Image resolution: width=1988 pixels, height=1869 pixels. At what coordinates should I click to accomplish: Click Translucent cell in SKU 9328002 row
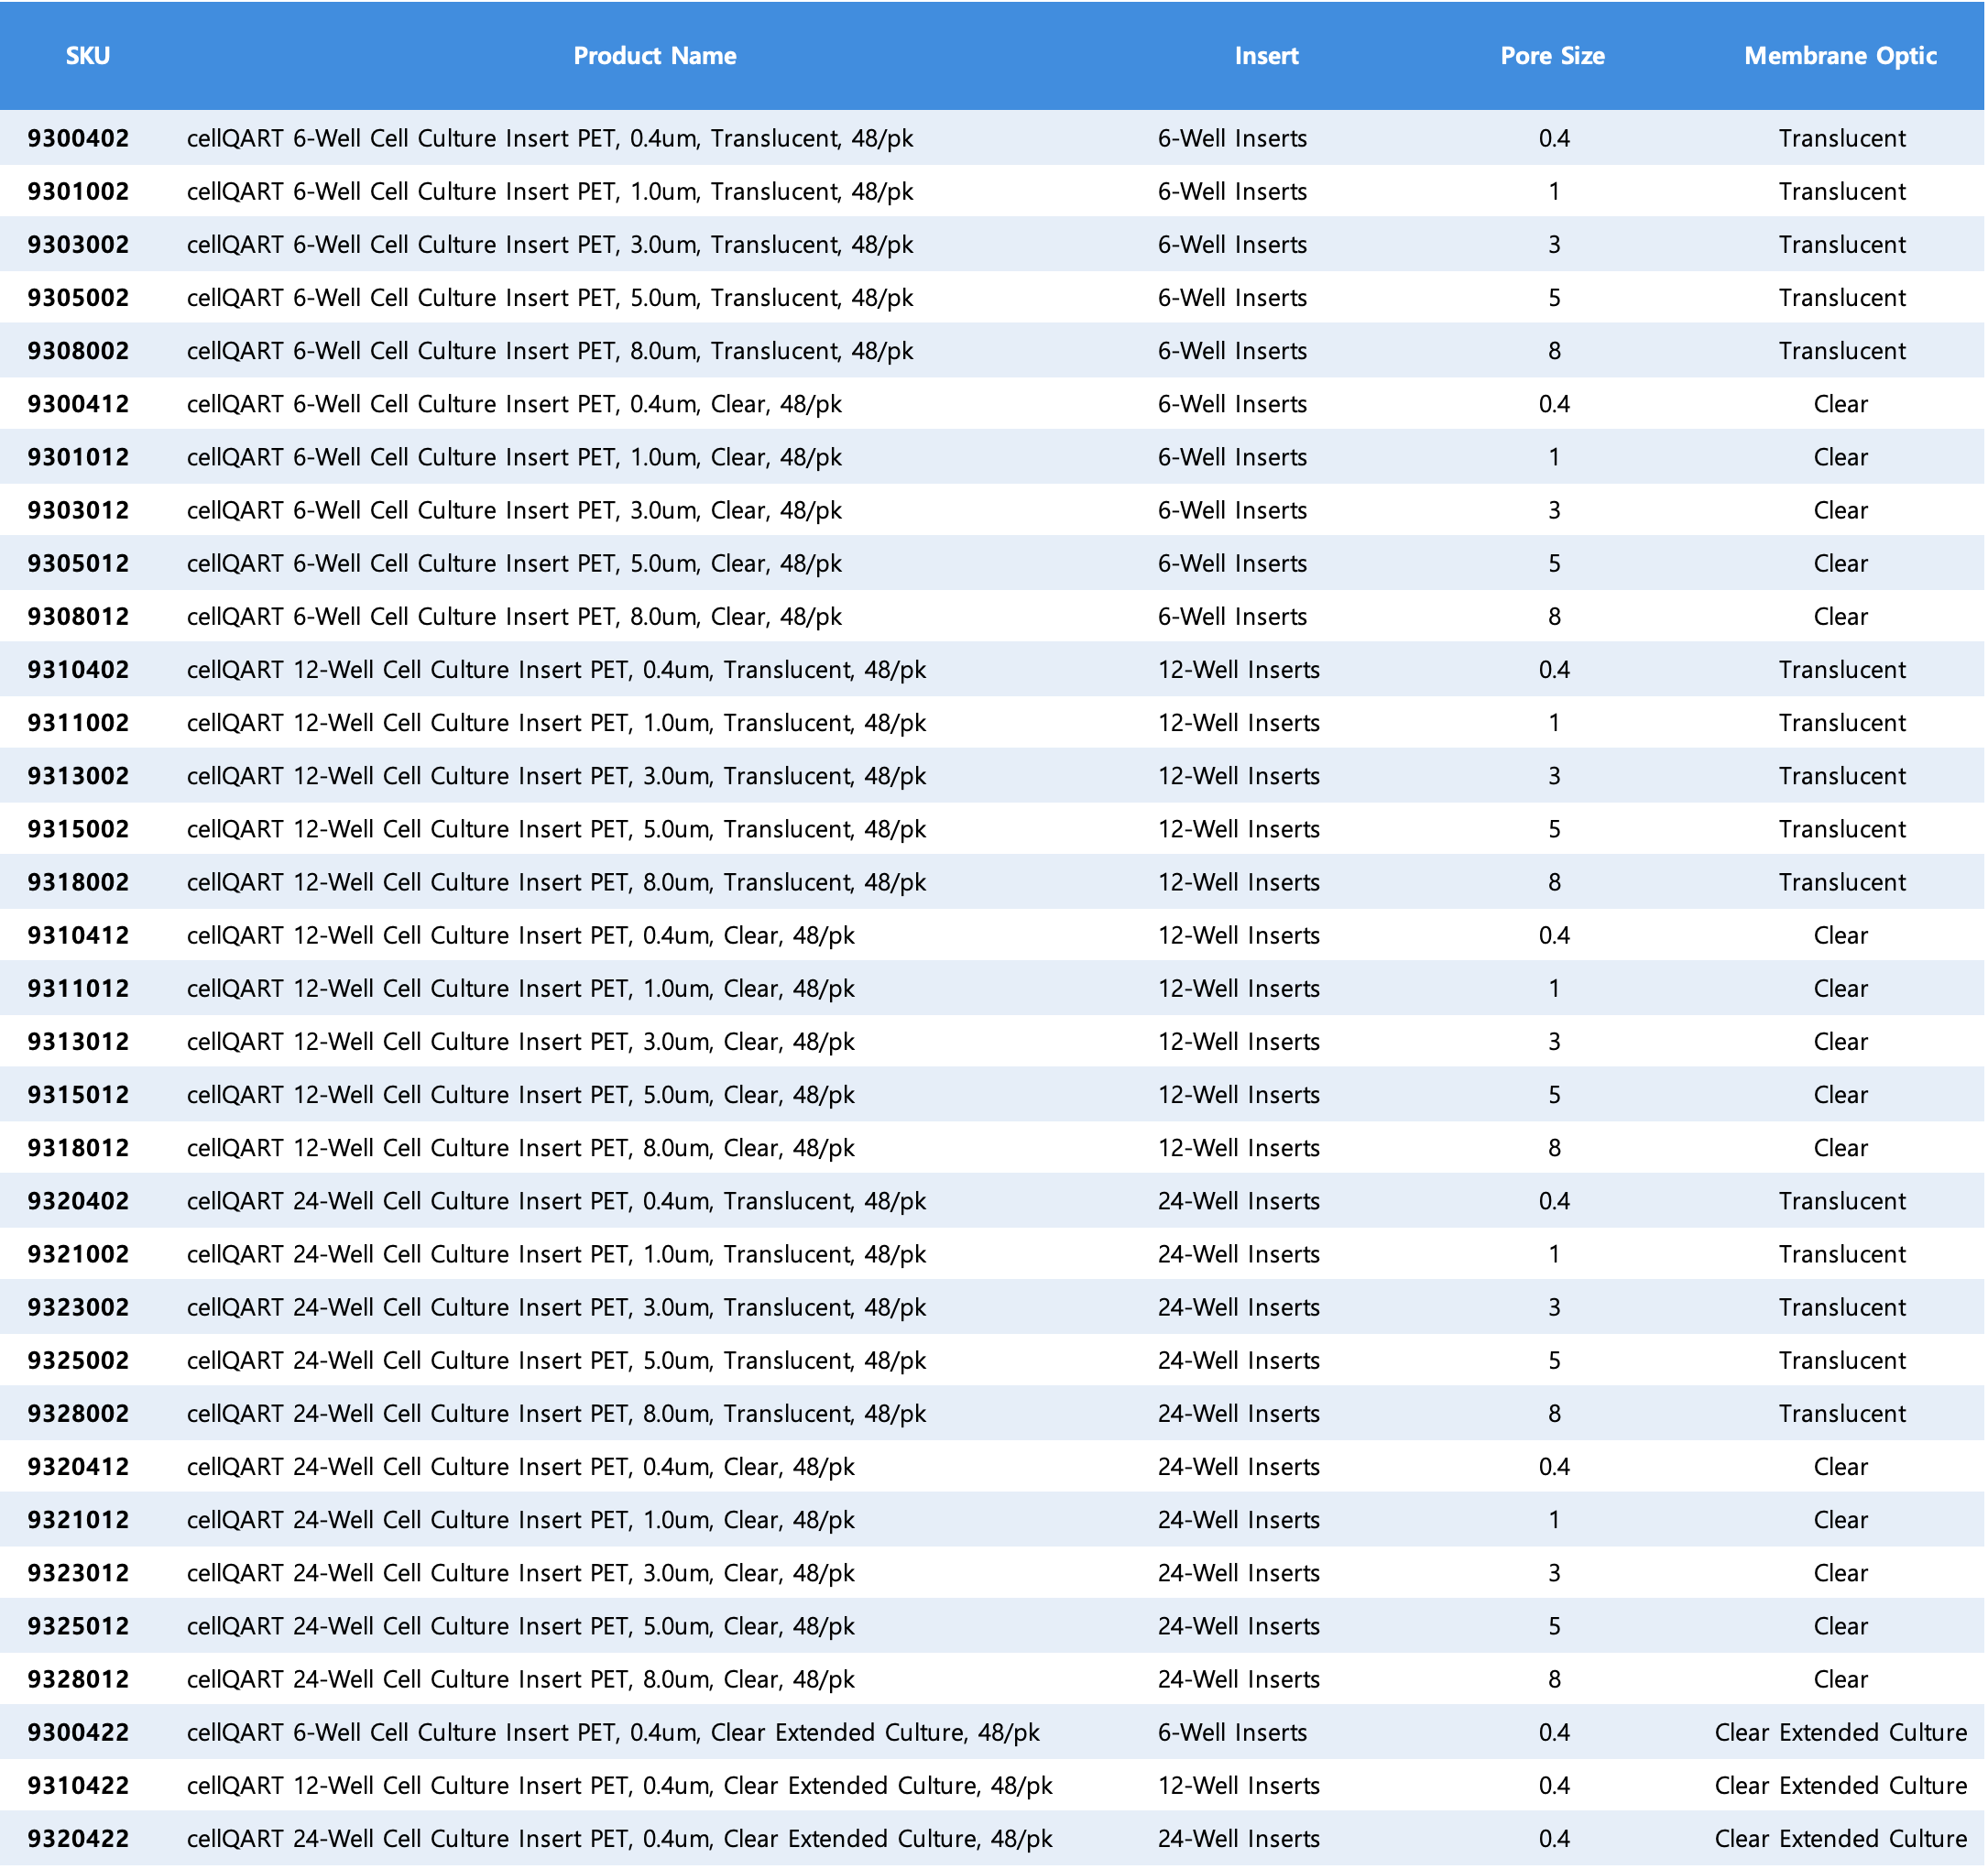[1841, 1413]
